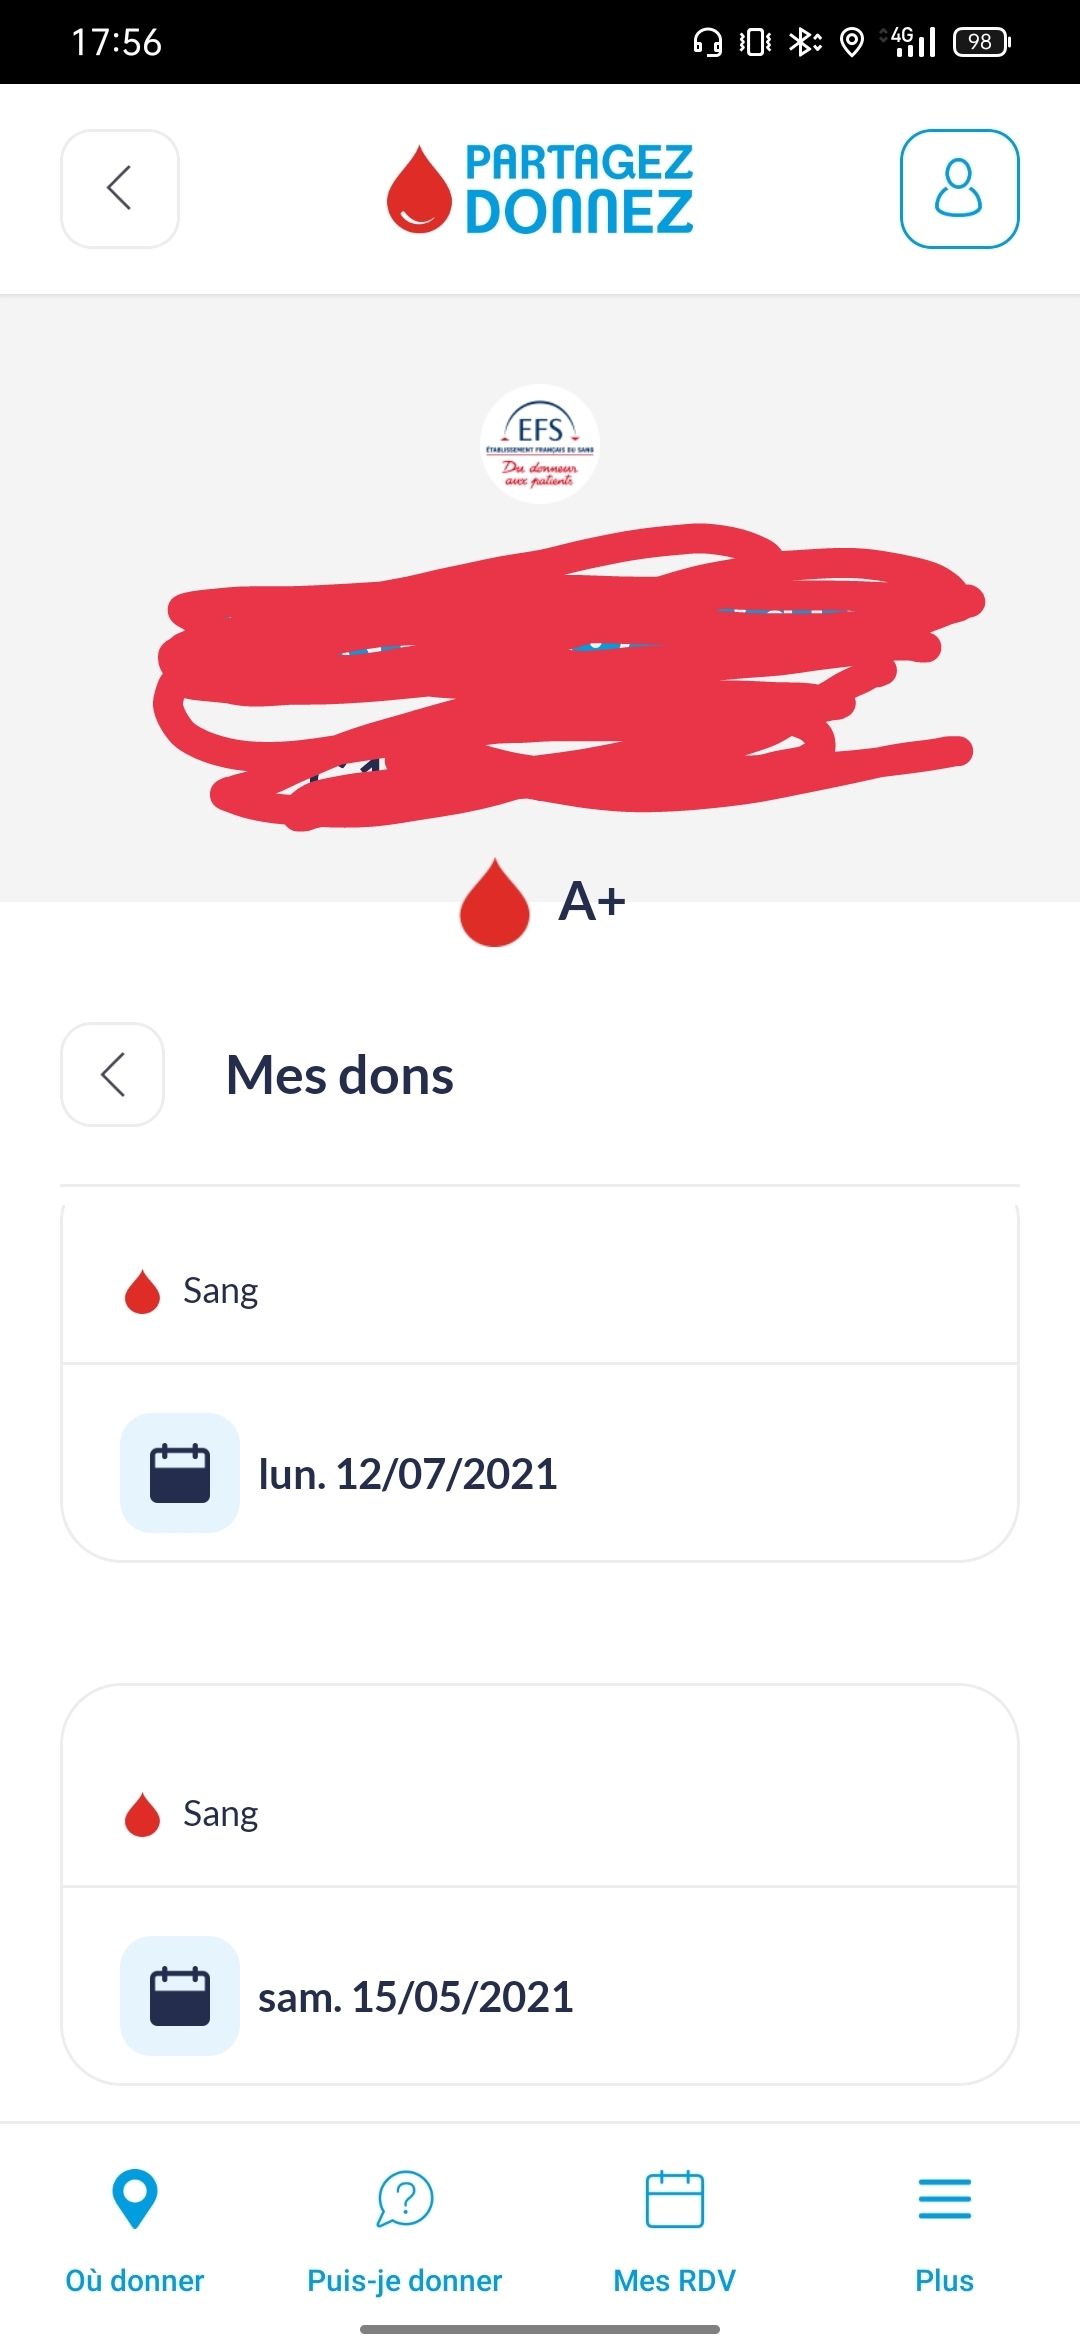
Task: Tap calendar icon for 12/07/2021 donation
Action: [180, 1472]
